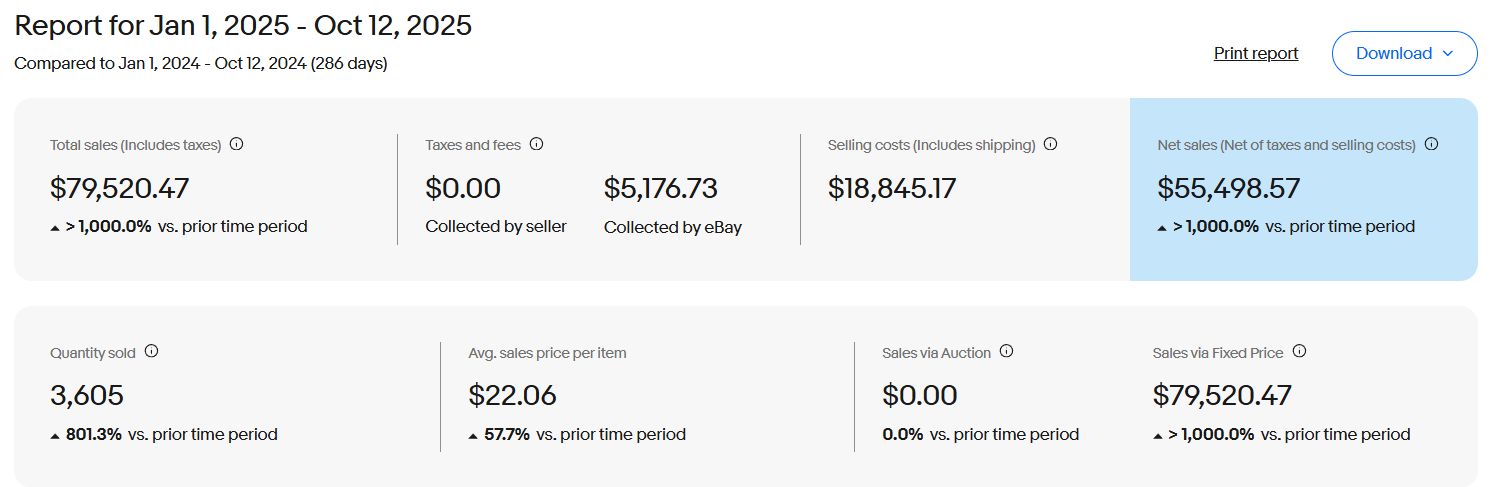Click the Selling costs info icon
This screenshot has width=1508, height=487.
(x=1050, y=144)
